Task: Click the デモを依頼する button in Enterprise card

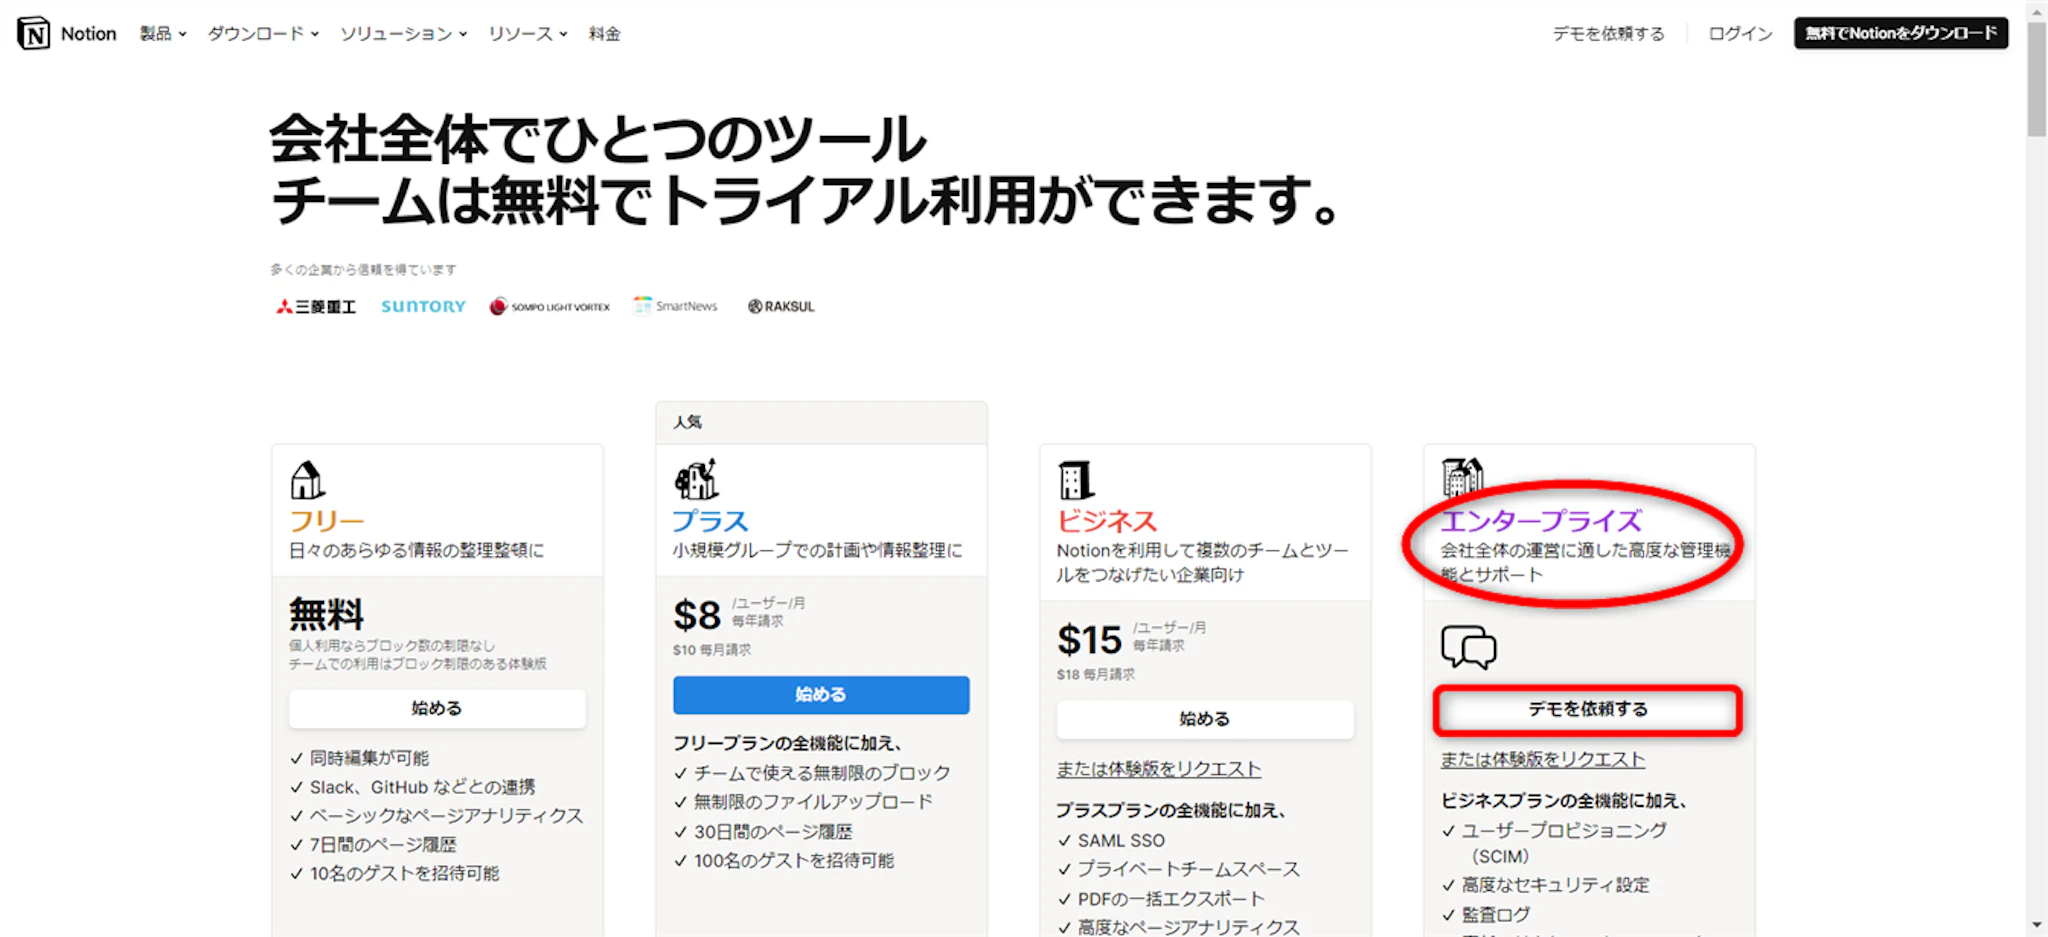Action: click(1587, 710)
